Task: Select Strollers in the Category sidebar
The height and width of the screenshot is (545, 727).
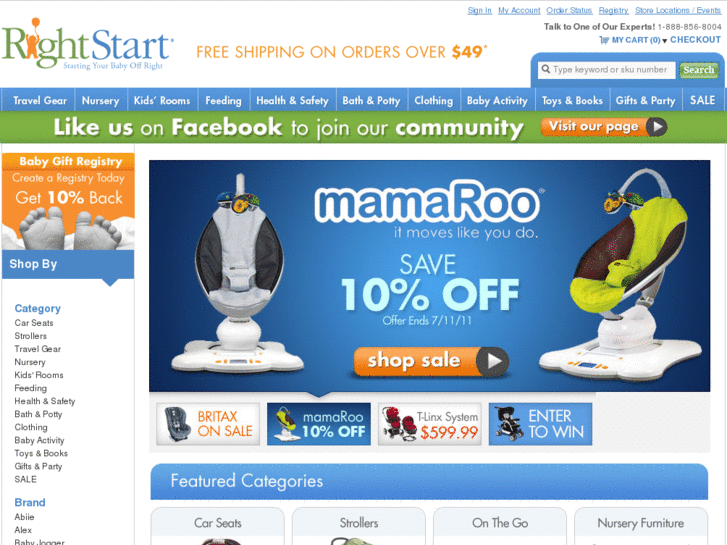Action: (x=31, y=336)
